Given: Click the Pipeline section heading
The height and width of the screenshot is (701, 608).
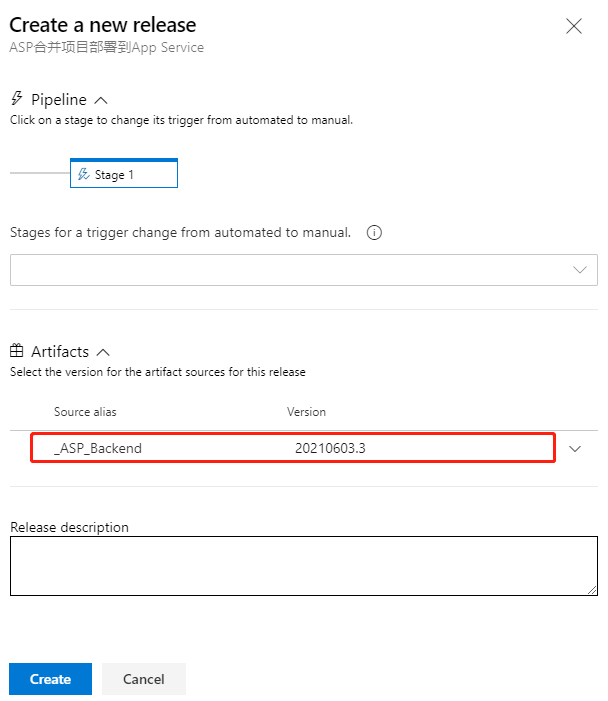Looking at the screenshot, I should tap(59, 99).
